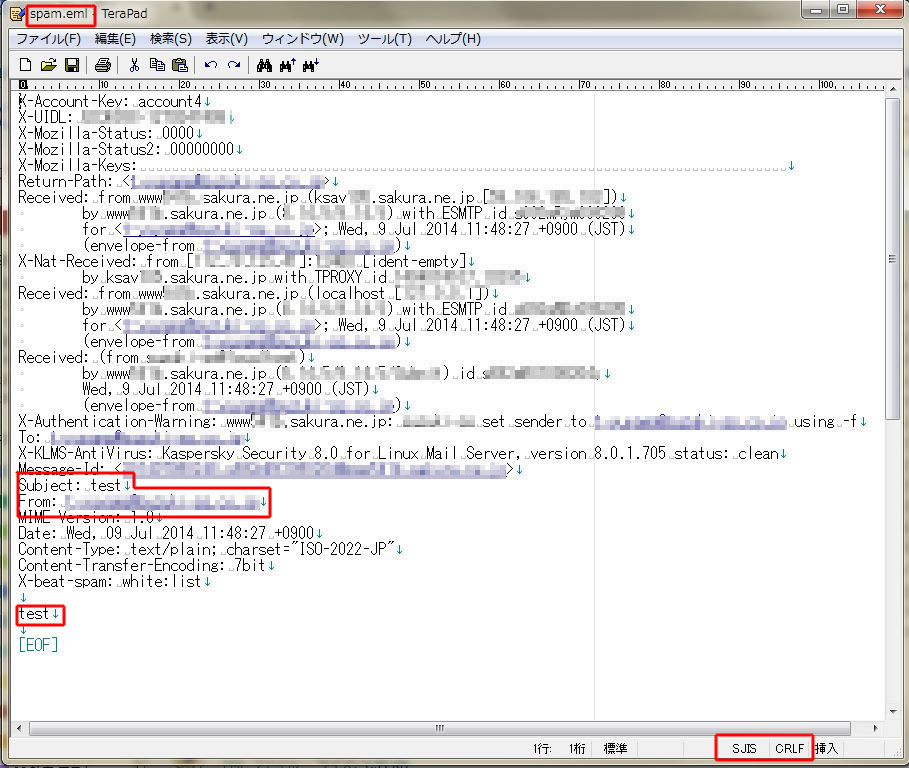Click the X-Mozilla-Status: 0000 line
909x768 pixels.
(x=110, y=134)
